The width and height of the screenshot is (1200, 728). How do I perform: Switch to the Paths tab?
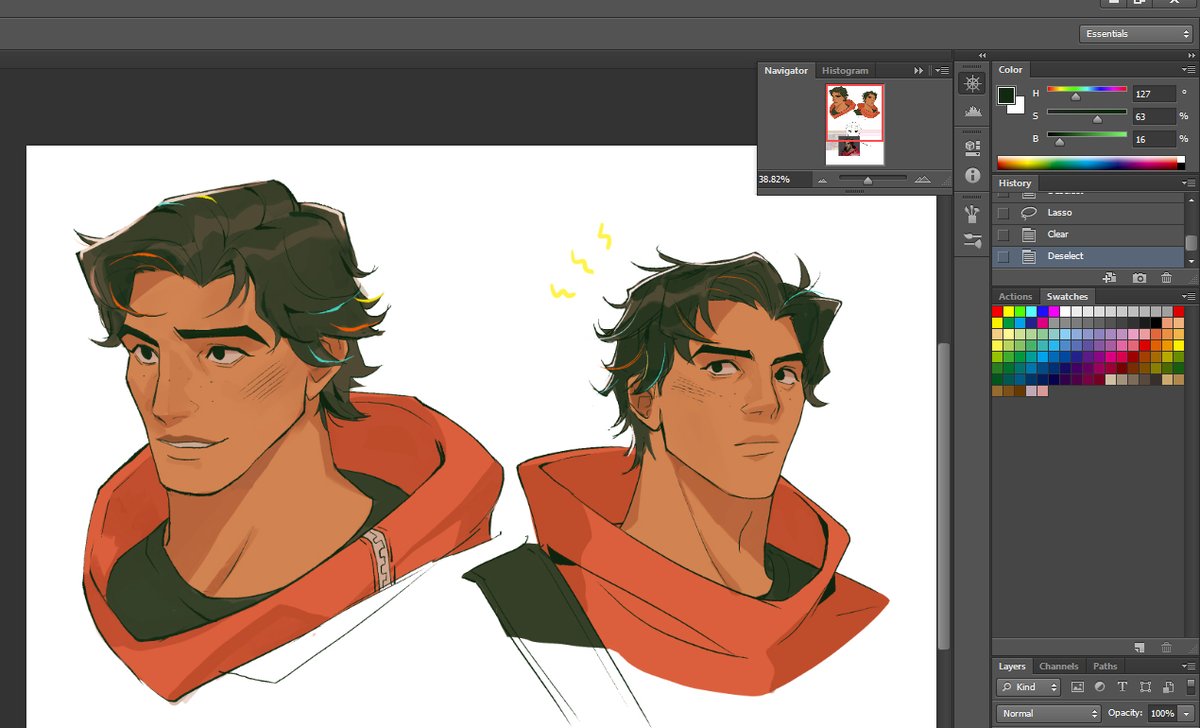pyautogui.click(x=1105, y=666)
